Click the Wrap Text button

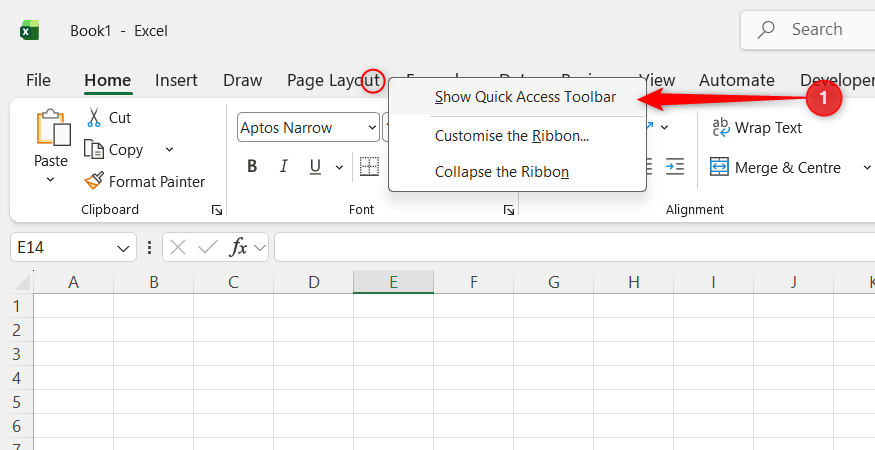(757, 128)
